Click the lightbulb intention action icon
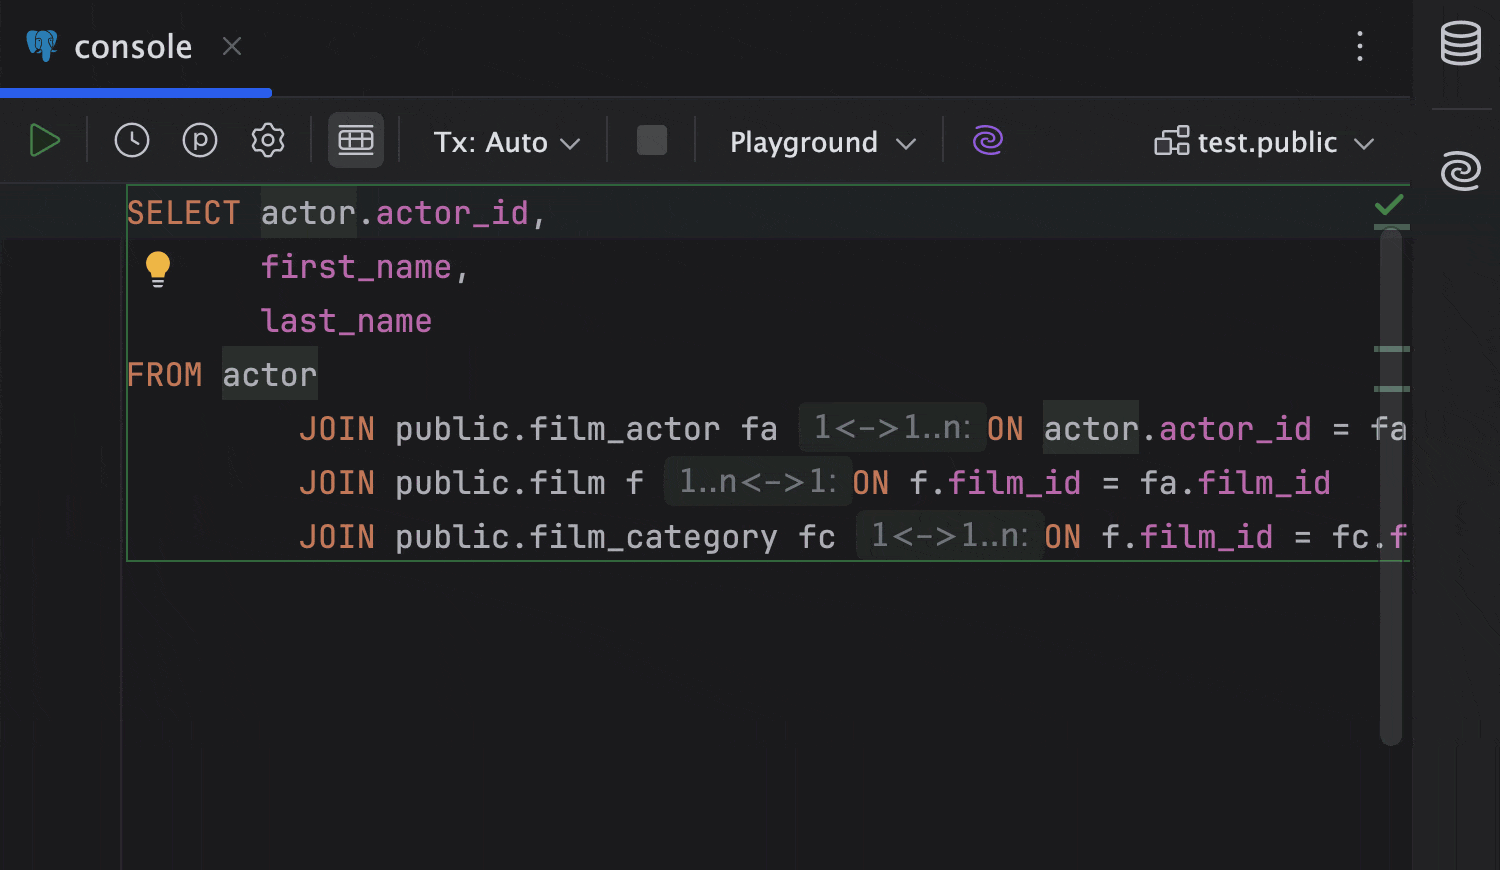1500x870 pixels. pyautogui.click(x=158, y=267)
